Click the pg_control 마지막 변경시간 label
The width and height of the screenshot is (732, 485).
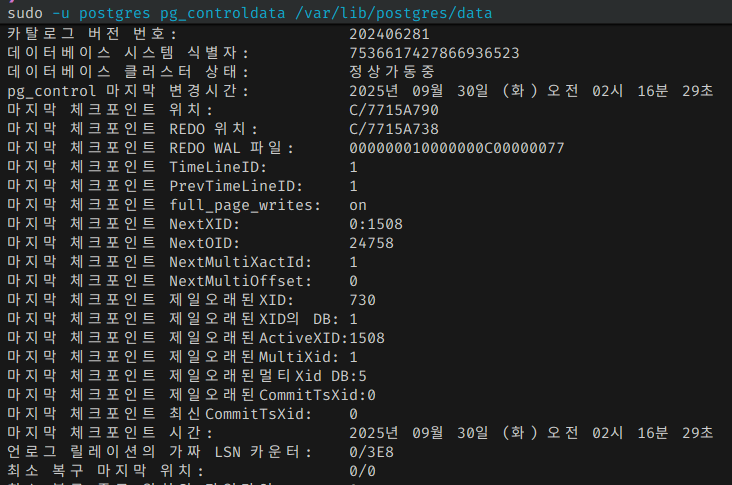click(x=127, y=91)
